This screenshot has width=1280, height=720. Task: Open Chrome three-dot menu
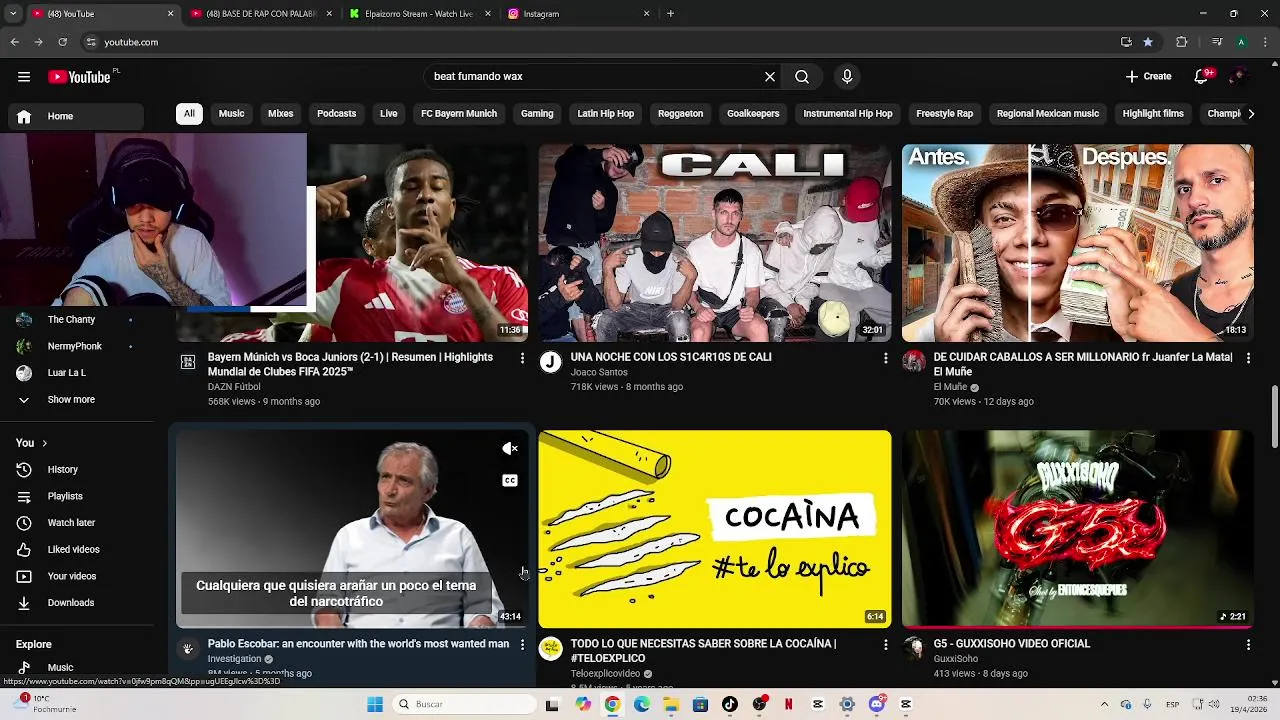pyautogui.click(x=1265, y=42)
